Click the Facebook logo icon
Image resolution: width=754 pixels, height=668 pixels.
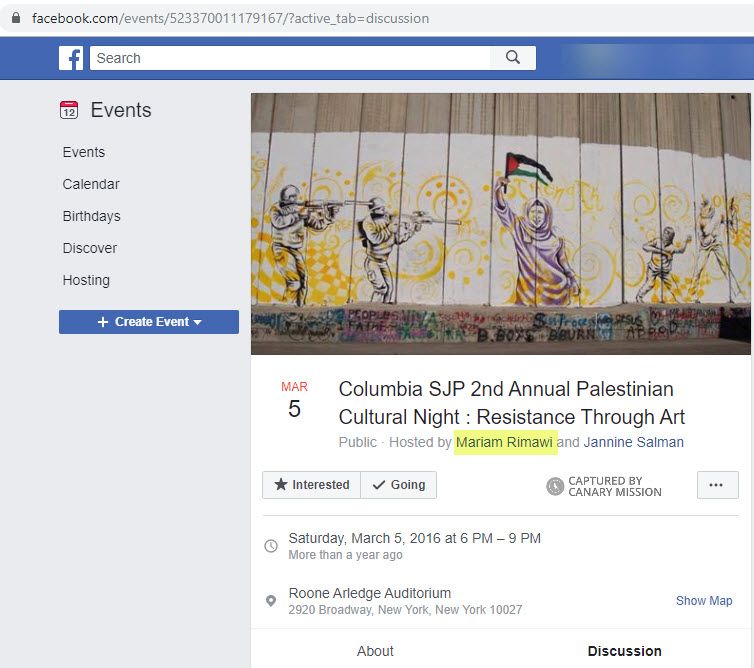[71, 58]
